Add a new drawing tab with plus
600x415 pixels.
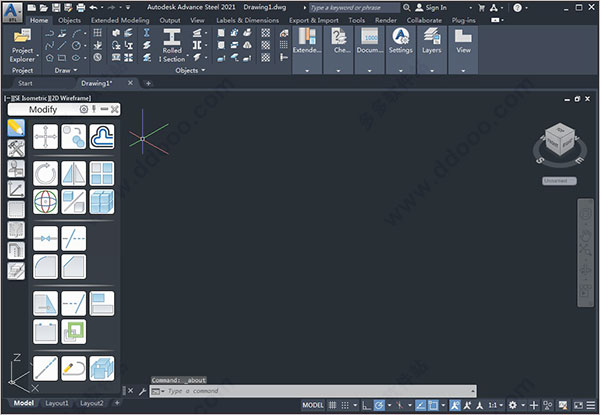coord(148,83)
